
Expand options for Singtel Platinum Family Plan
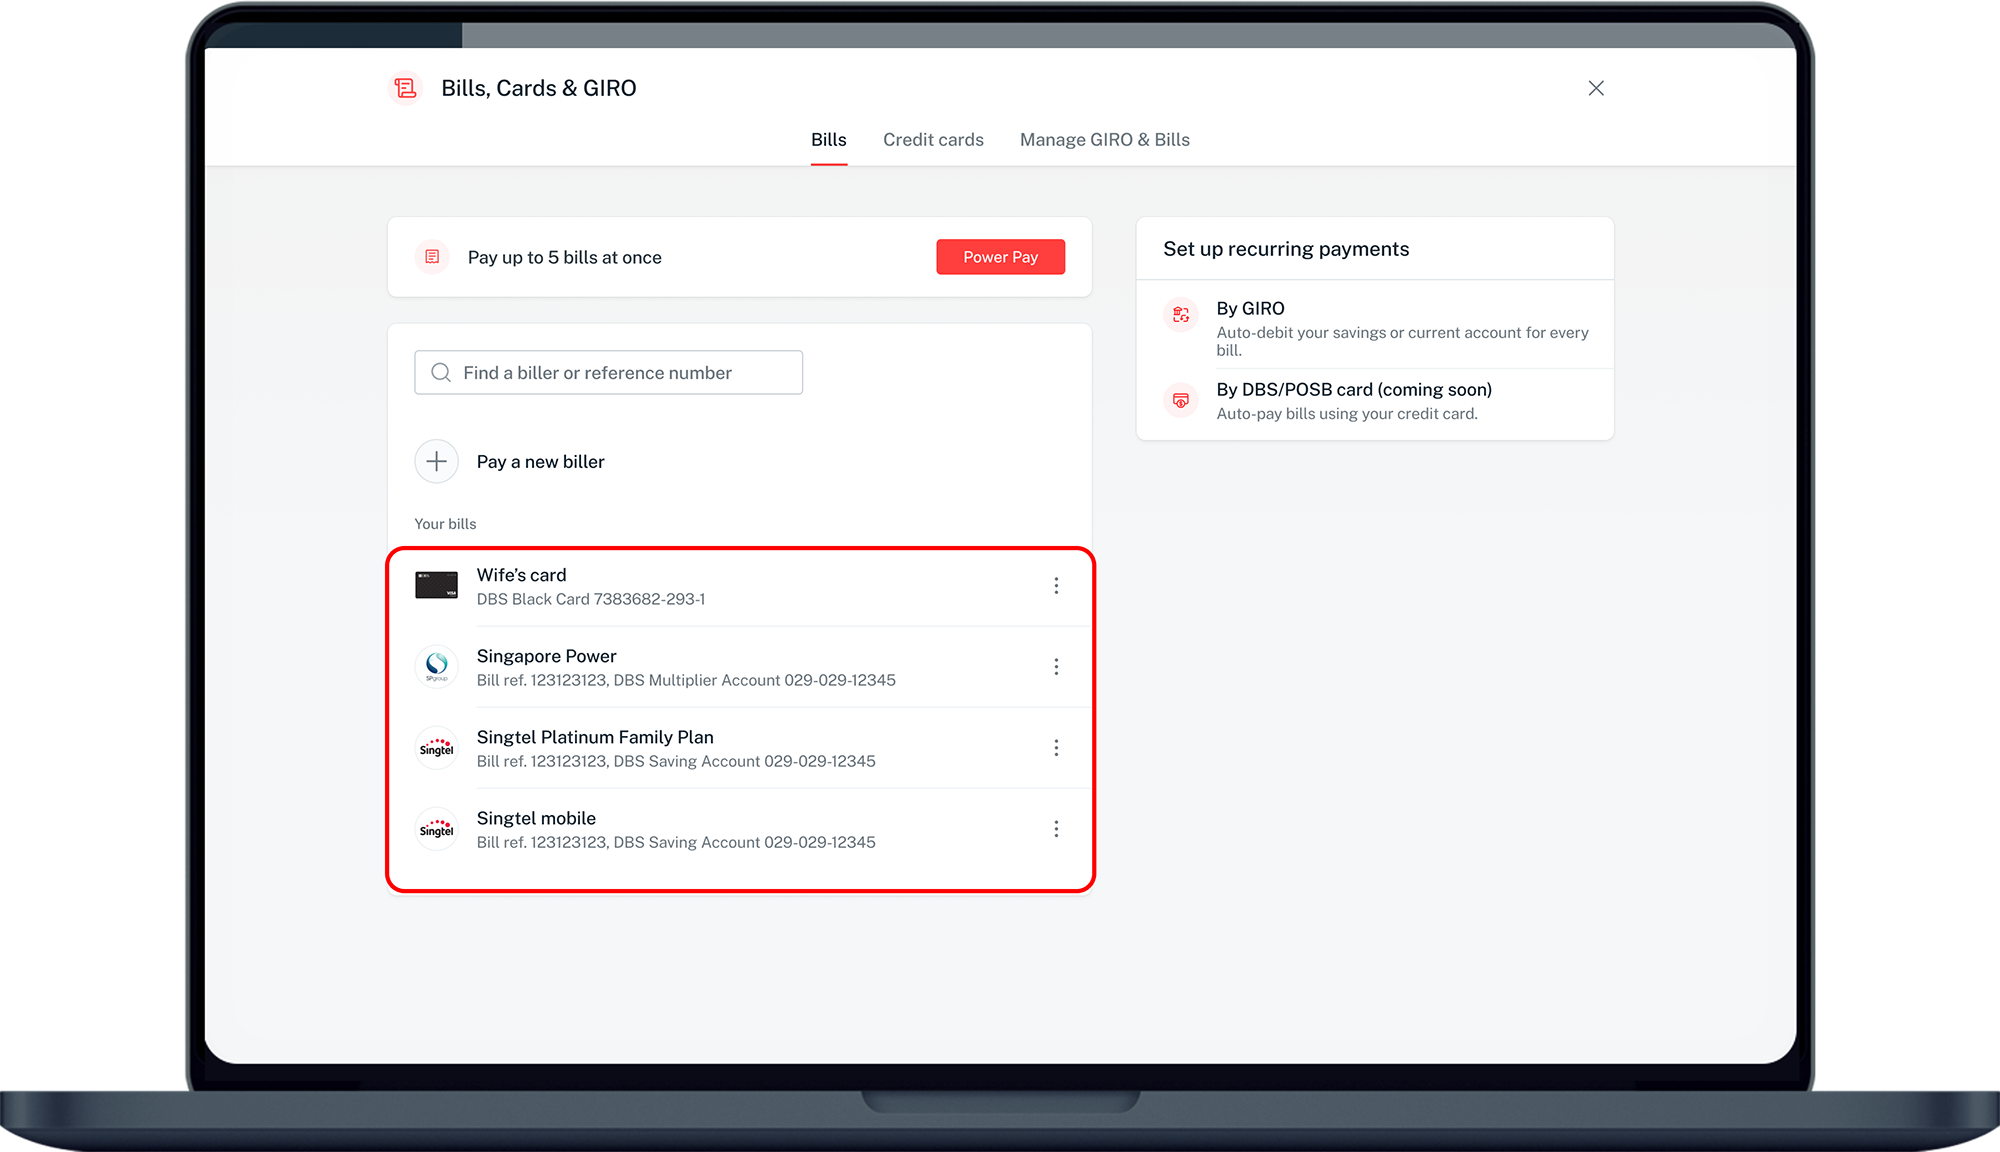point(1056,748)
